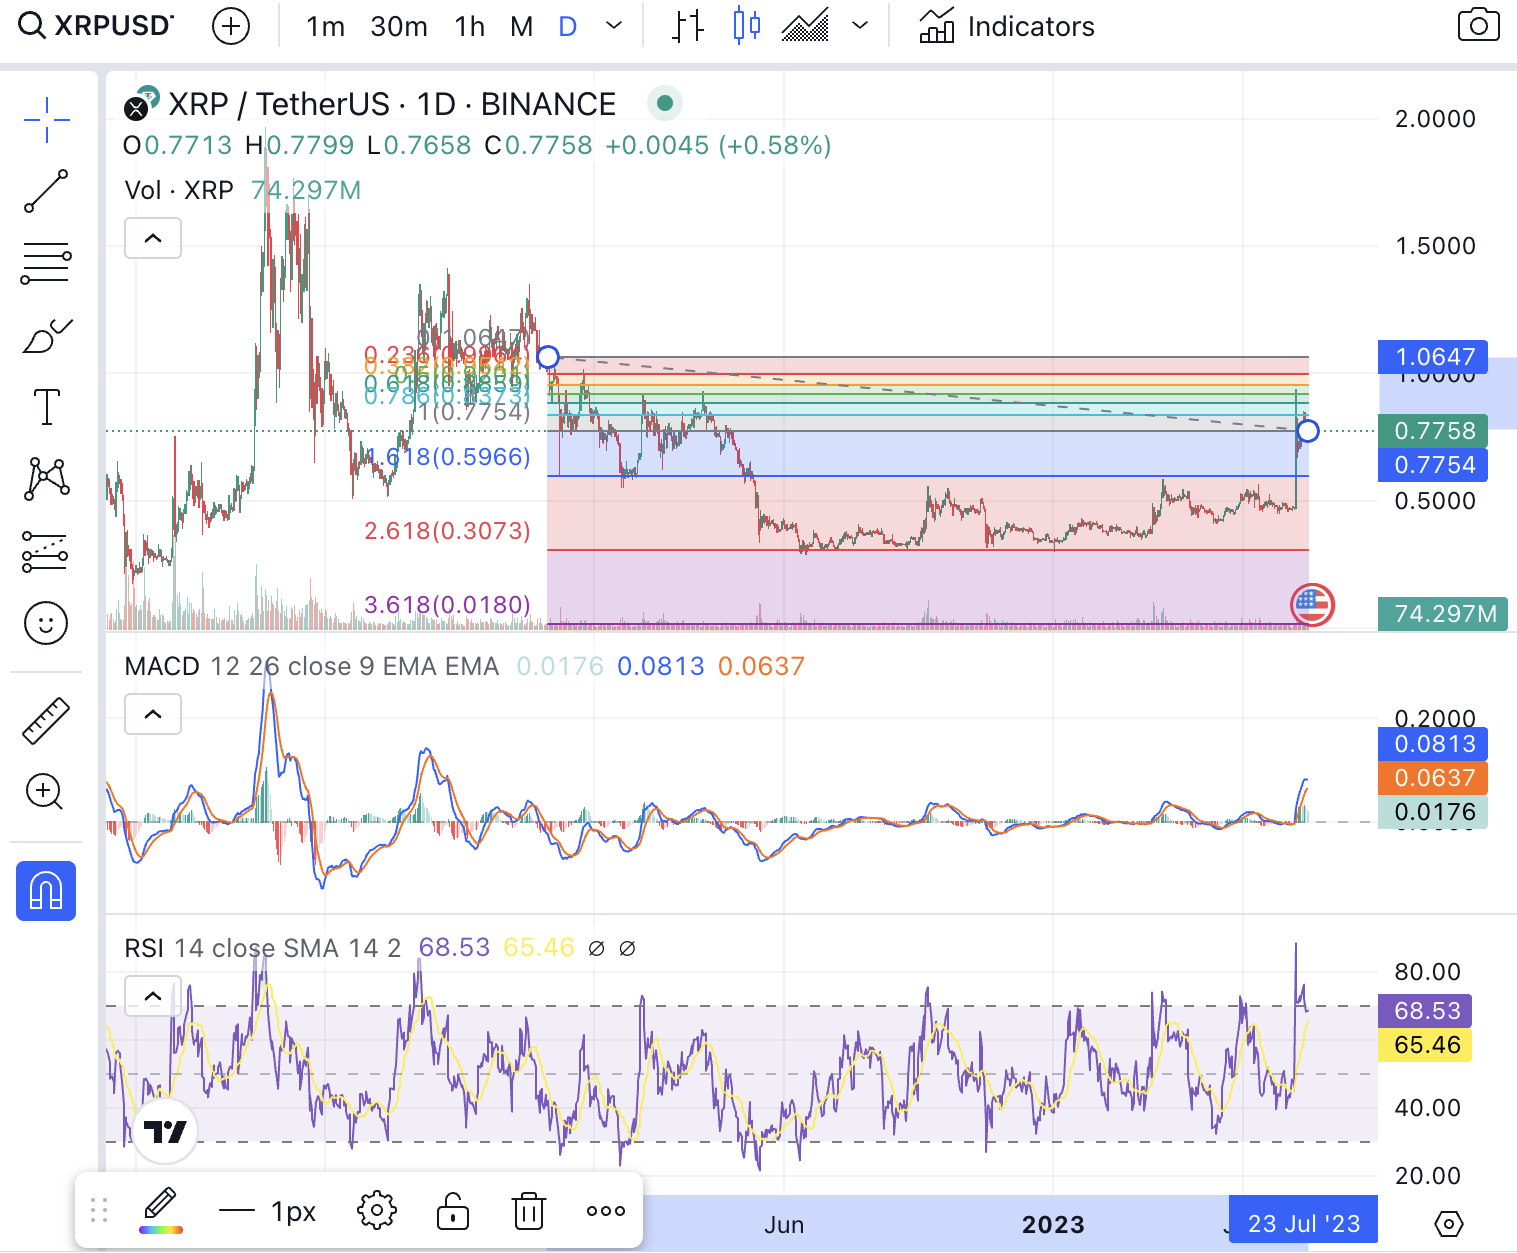Click the RSI indicator label
Image resolution: width=1517 pixels, height=1253 pixels.
144,948
